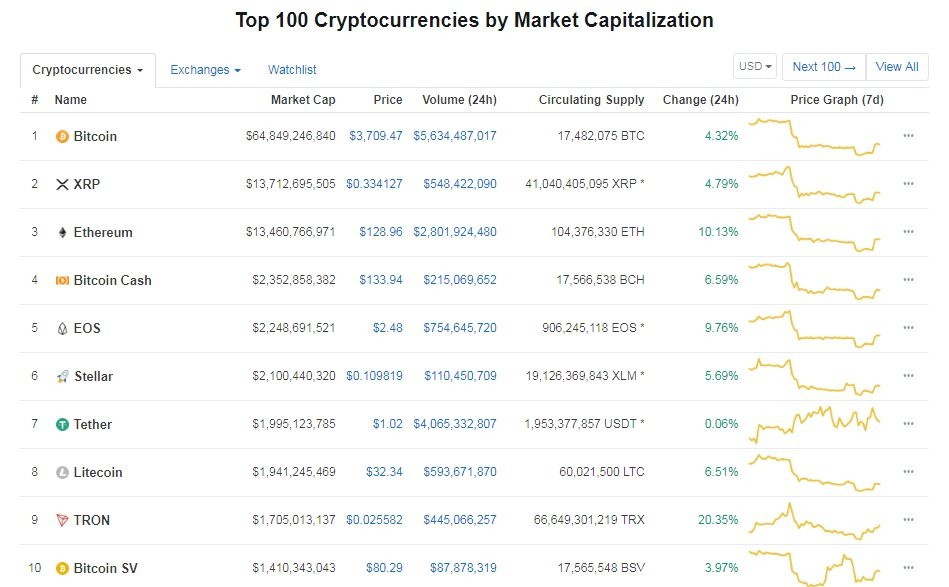The width and height of the screenshot is (949, 587).
Task: Click the Bitcoin Cash logo icon
Action: (x=62, y=280)
